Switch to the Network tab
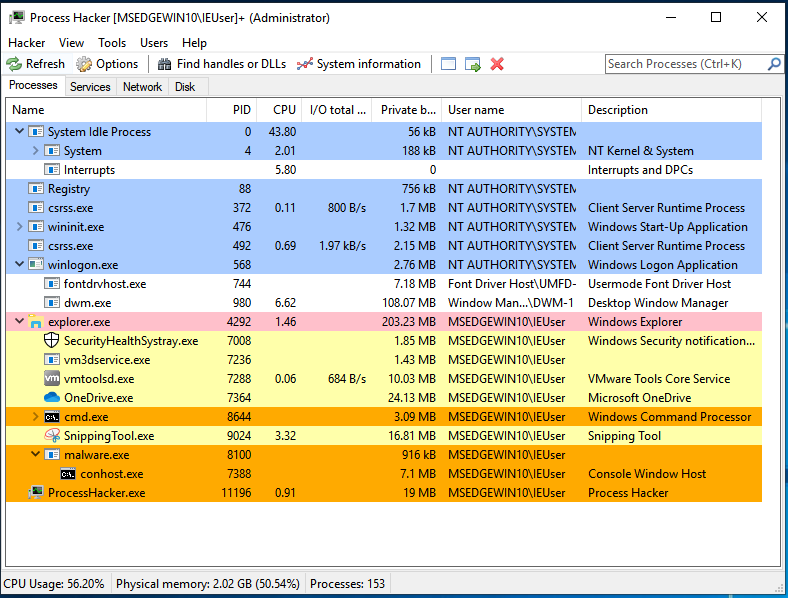Viewport: 788px width, 598px height. click(143, 87)
